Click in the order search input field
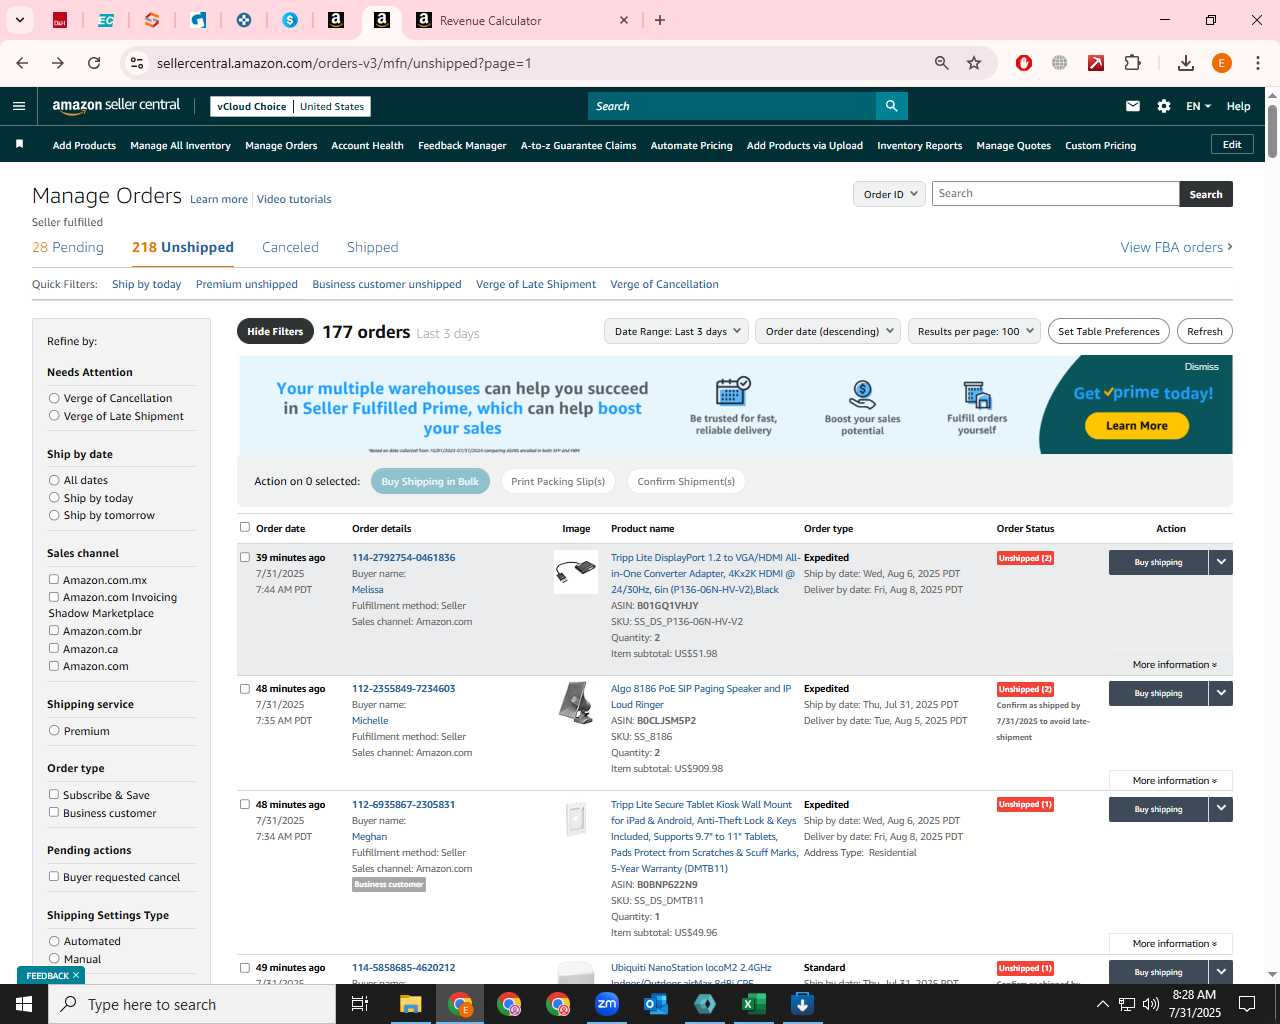 [1055, 194]
